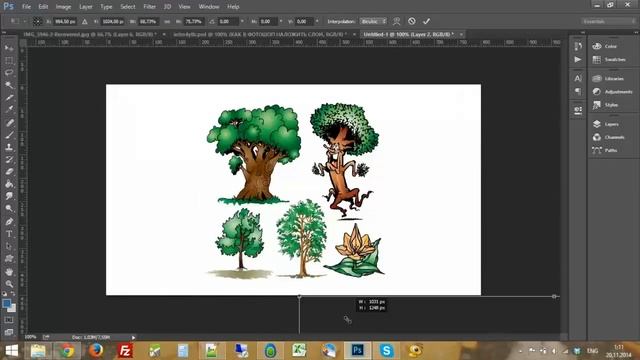Open the Image menu

[63, 7]
